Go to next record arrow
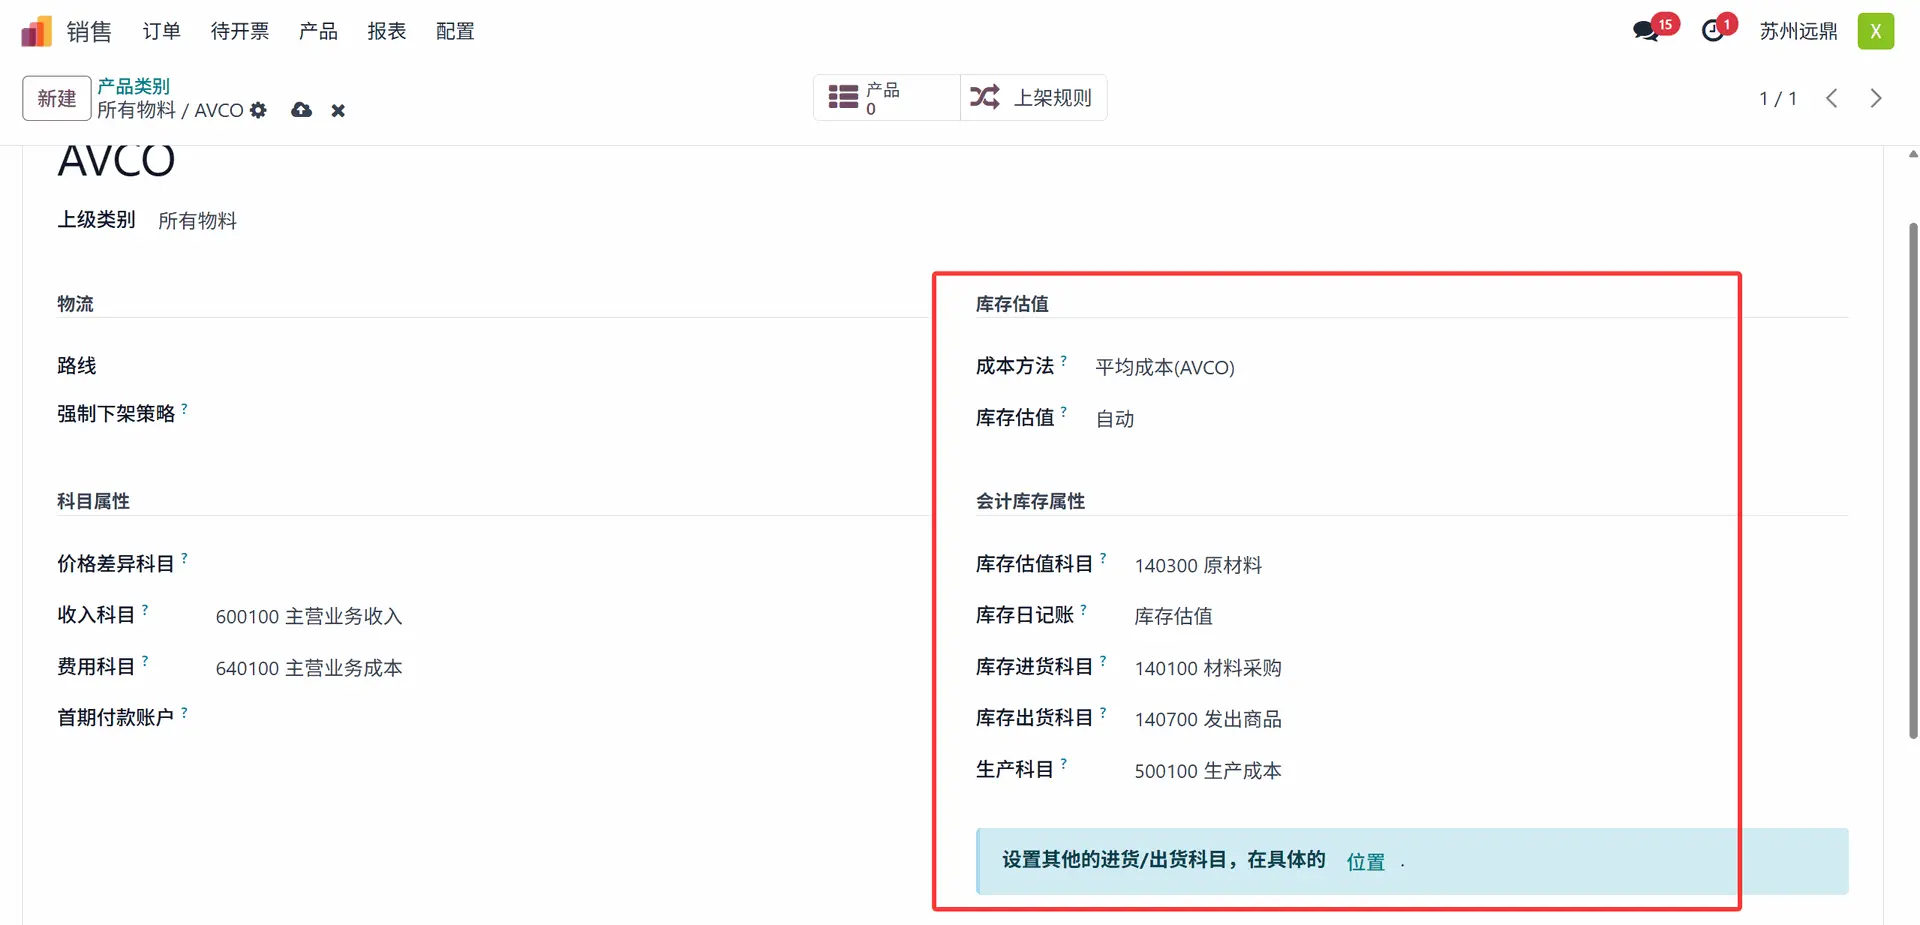Screen dimensions: 1920x925 pyautogui.click(x=1875, y=98)
